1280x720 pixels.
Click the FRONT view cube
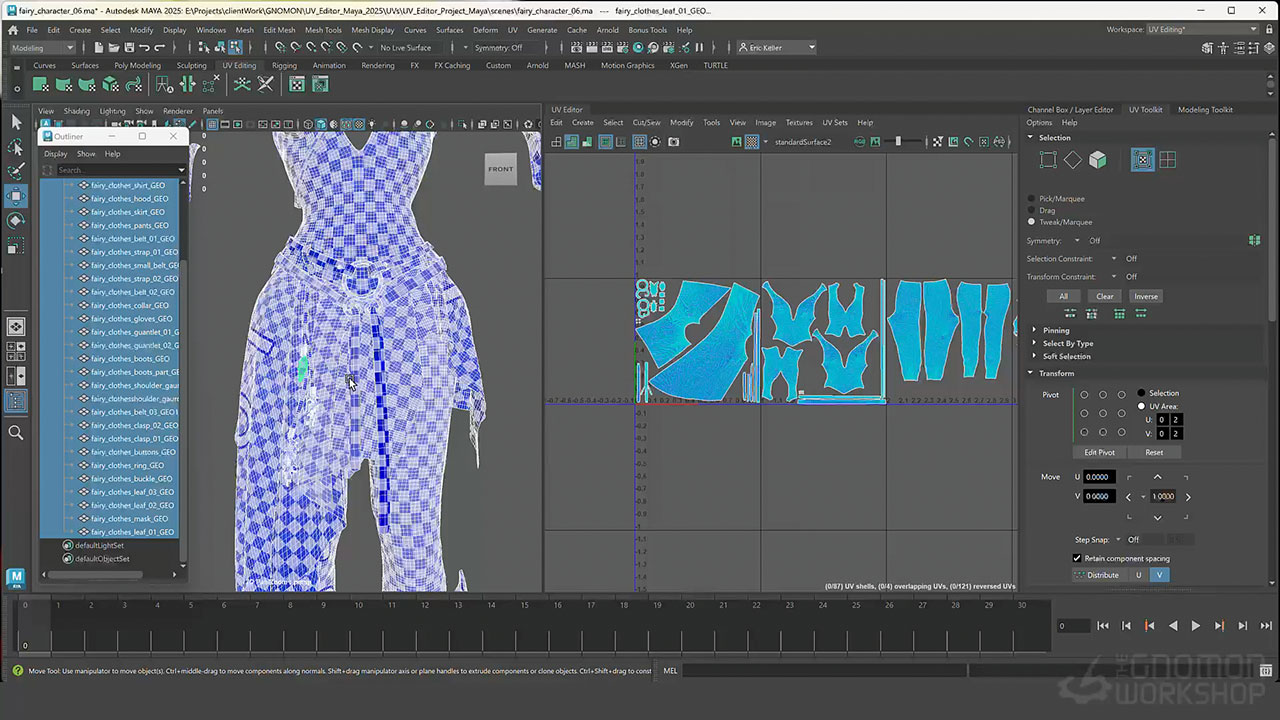click(x=500, y=169)
